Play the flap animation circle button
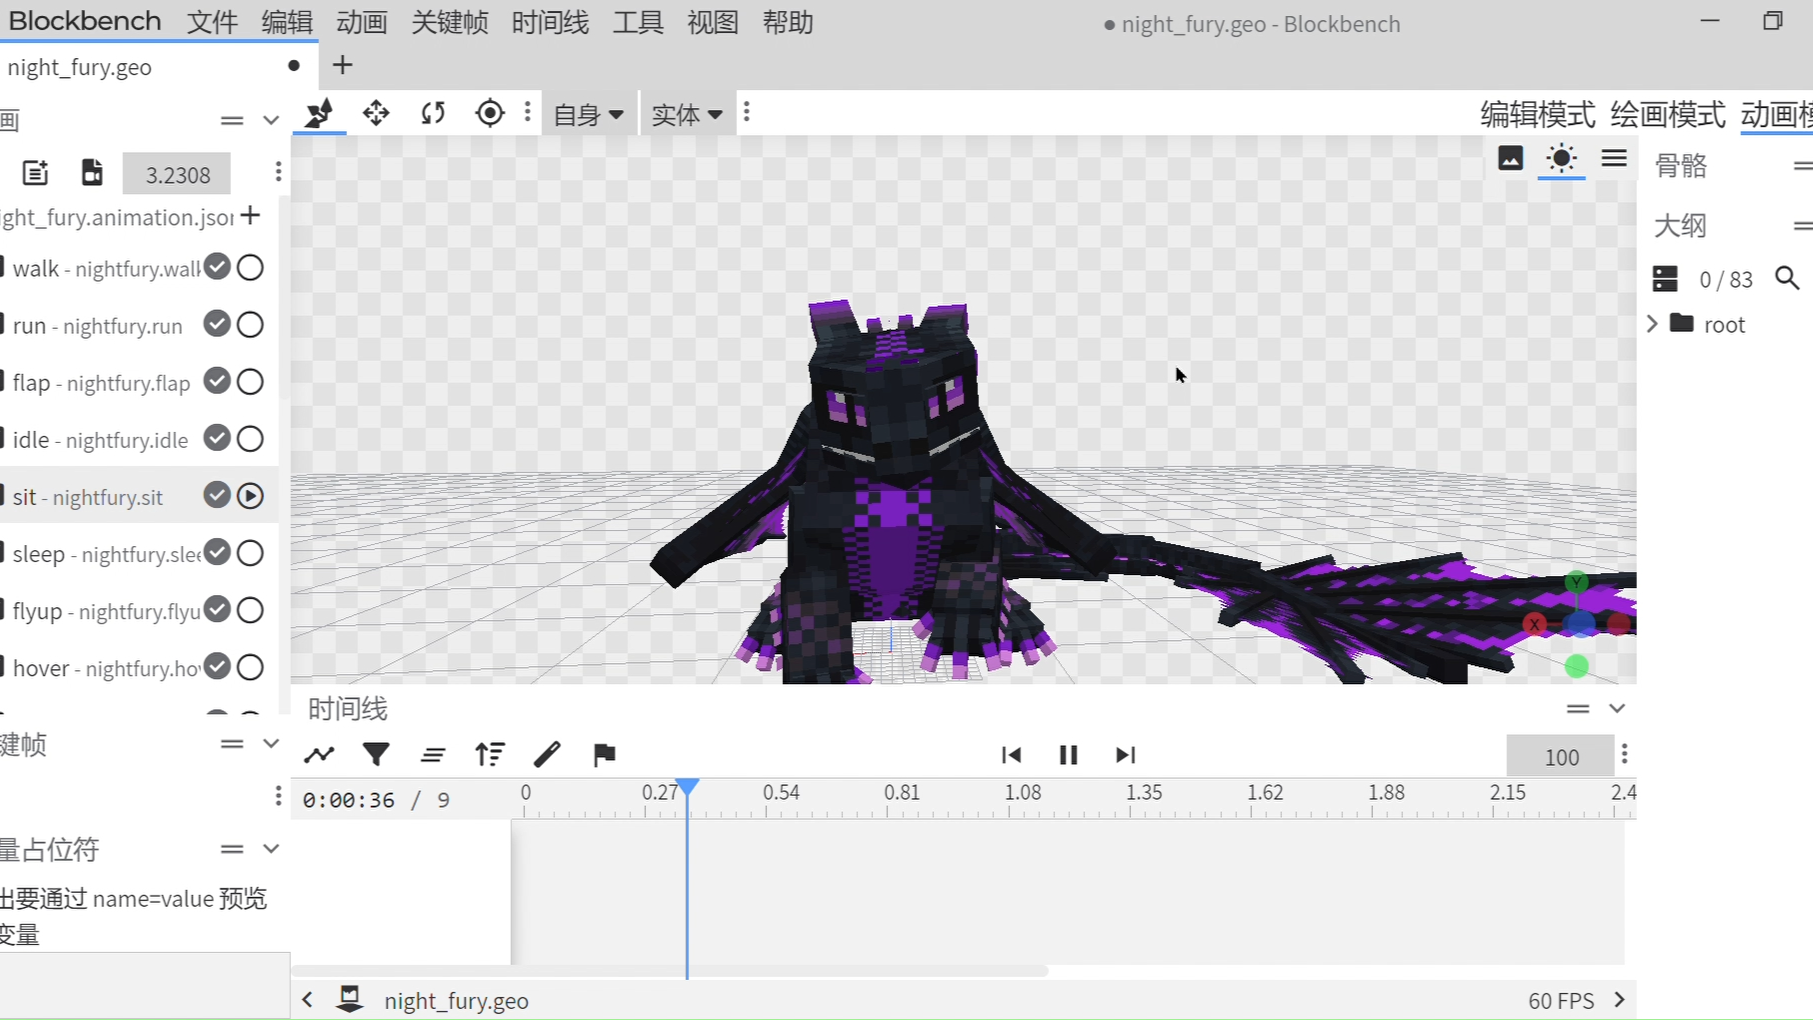This screenshot has width=1813, height=1020. pos(251,381)
